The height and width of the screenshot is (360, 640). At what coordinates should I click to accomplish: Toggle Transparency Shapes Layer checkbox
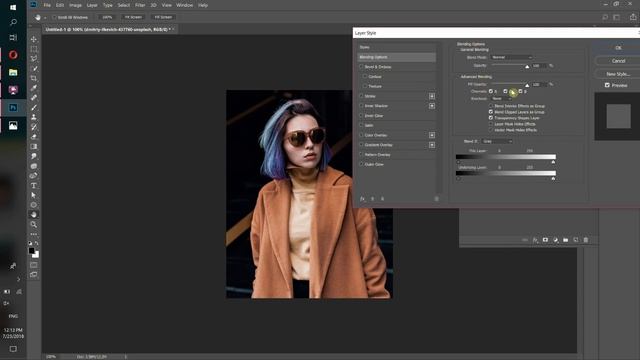coord(491,118)
